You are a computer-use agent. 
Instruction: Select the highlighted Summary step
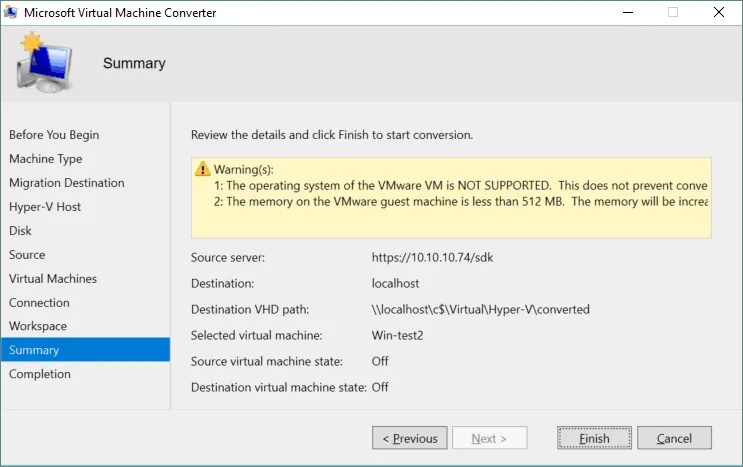click(85, 350)
